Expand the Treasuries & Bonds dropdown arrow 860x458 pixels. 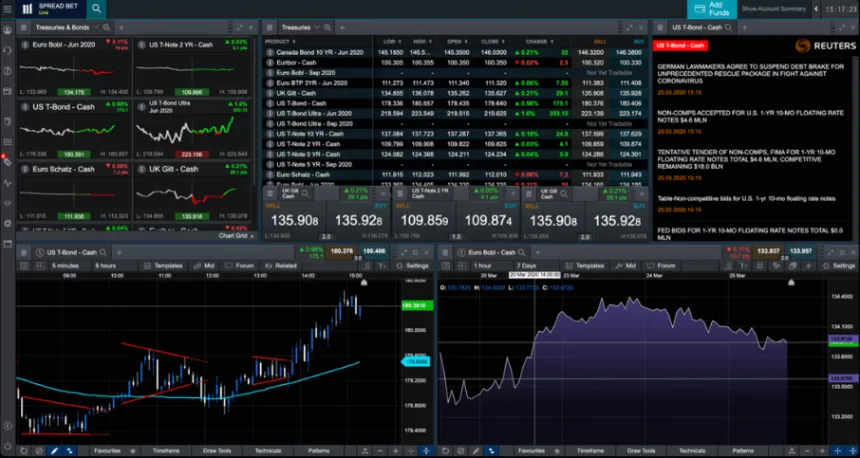96,27
